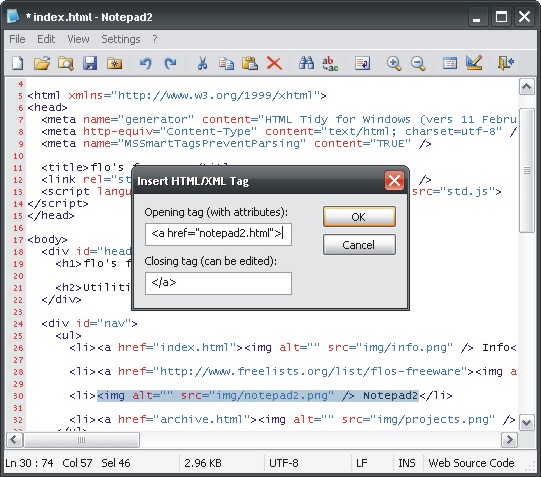Viewport: 541px width, 477px height.
Task: Click the </head> tag on line 15
Action: coord(51,216)
